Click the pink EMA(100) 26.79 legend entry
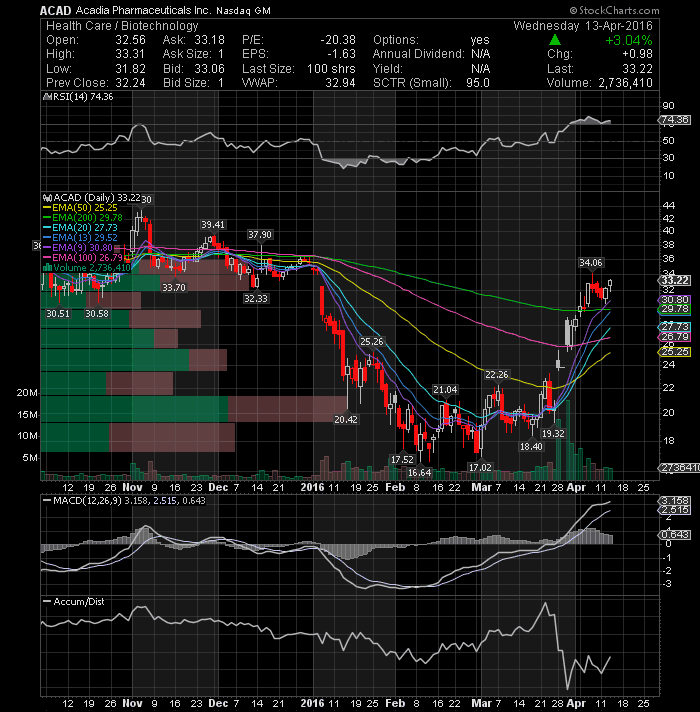This screenshot has width=700, height=712. click(x=83, y=257)
